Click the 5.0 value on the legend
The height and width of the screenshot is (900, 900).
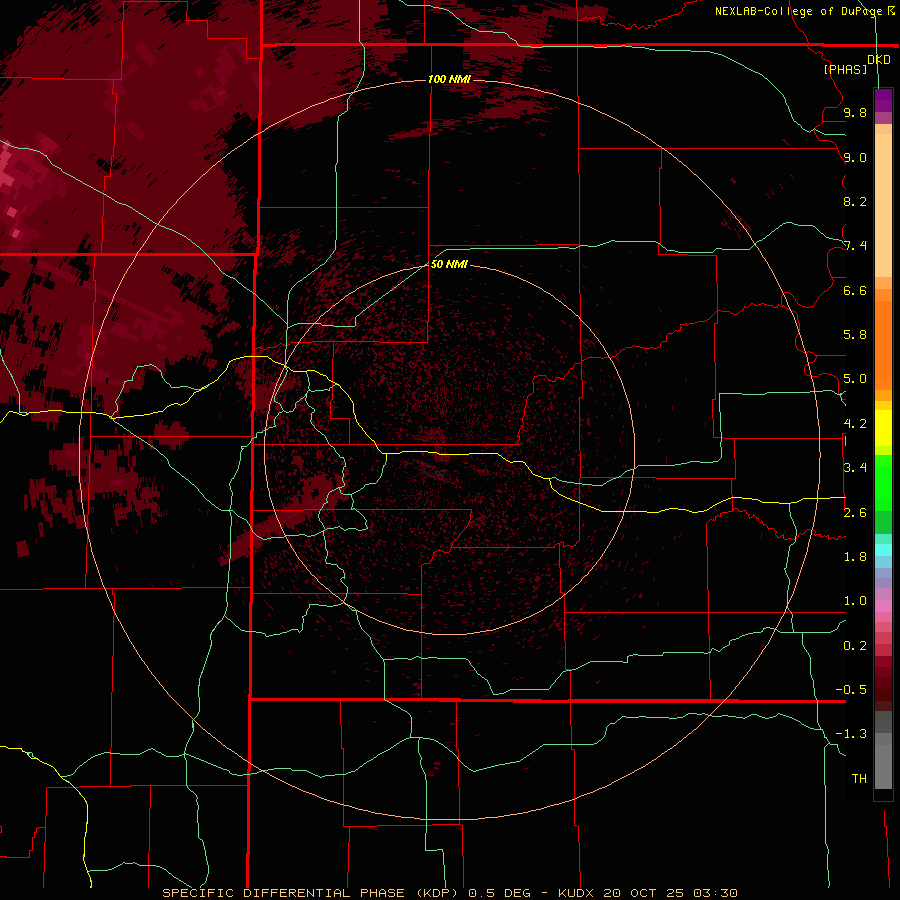click(855, 379)
